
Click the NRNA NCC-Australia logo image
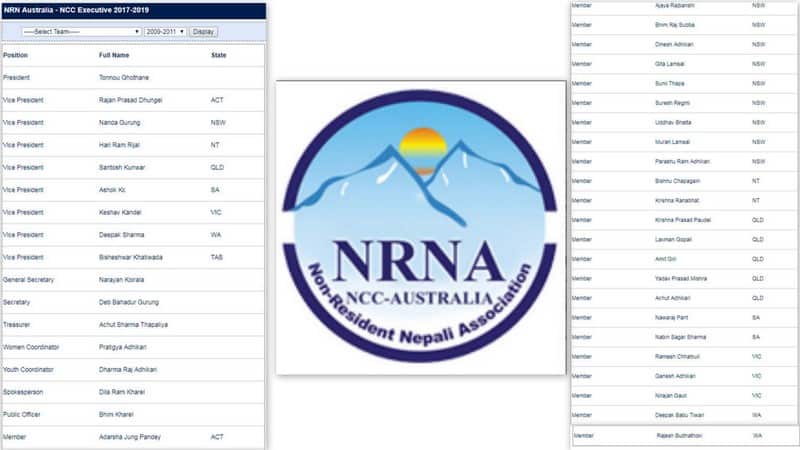pos(421,227)
